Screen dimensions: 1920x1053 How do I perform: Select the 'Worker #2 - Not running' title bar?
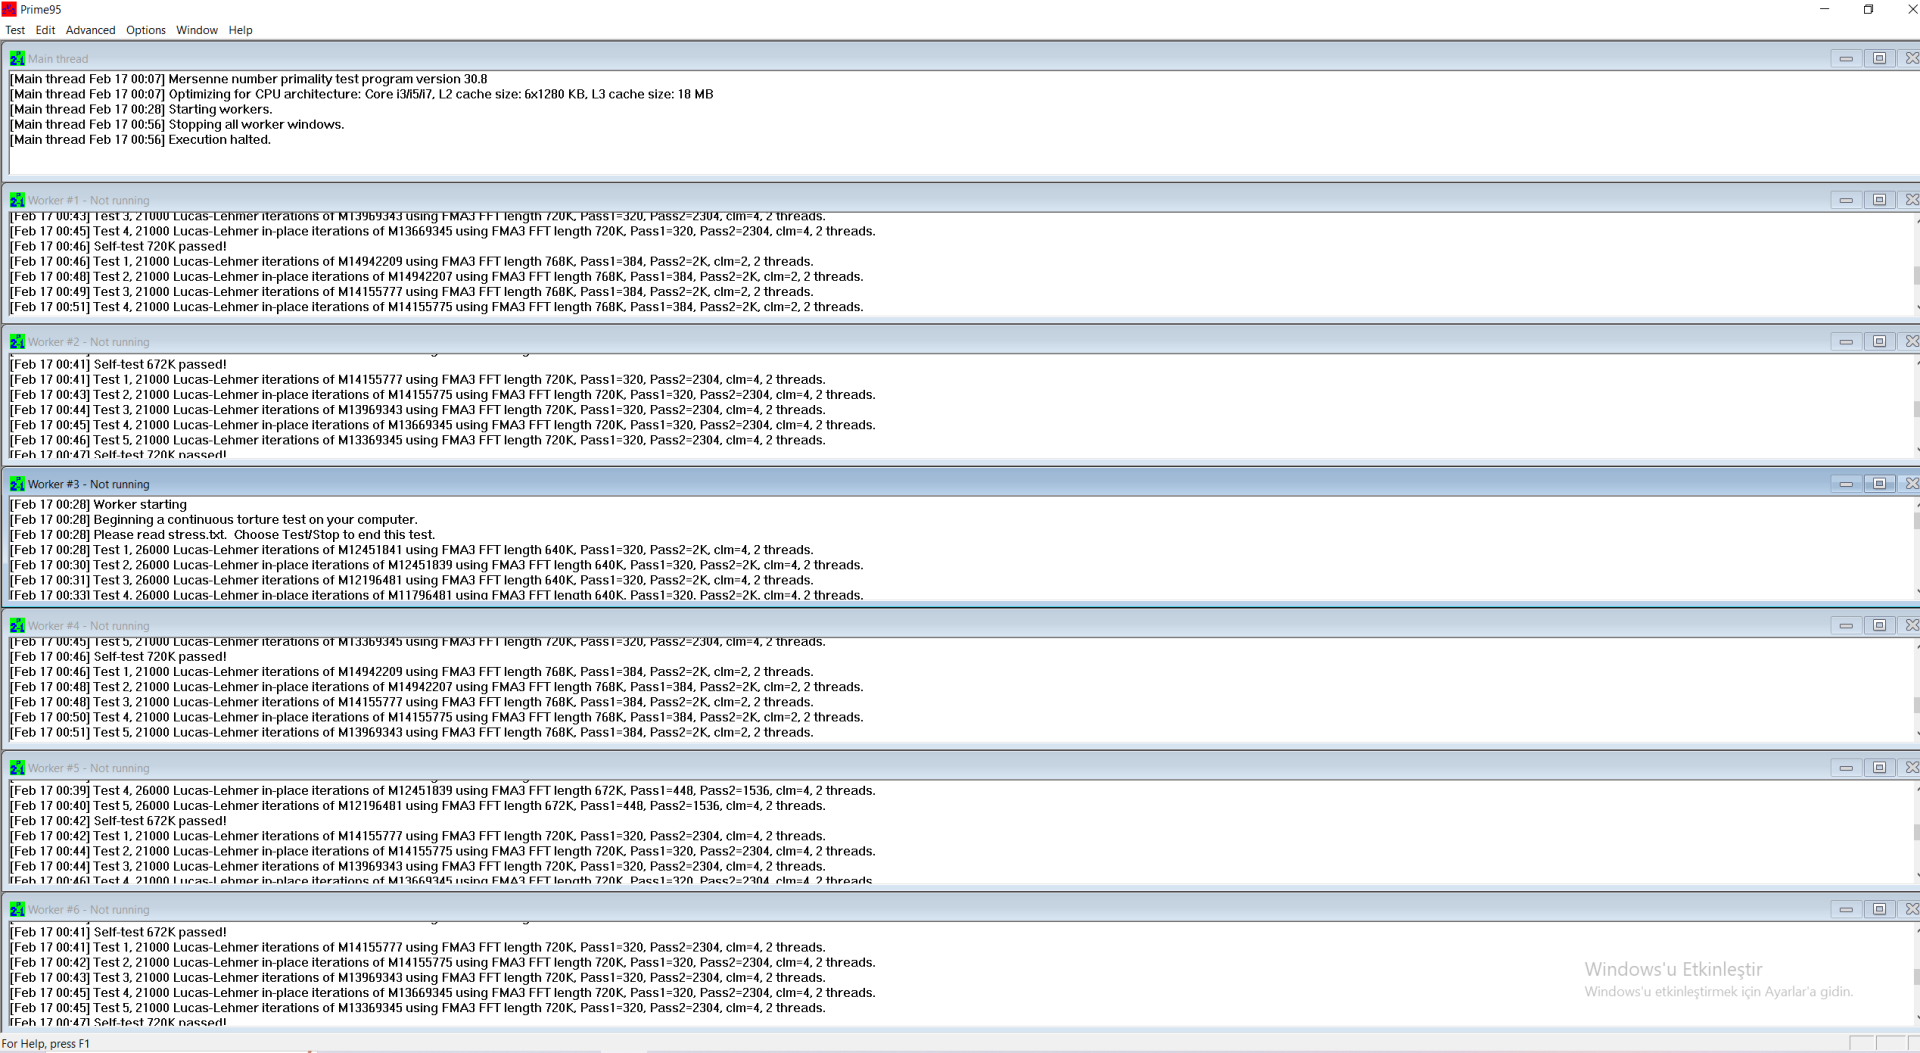pyautogui.click(x=89, y=342)
